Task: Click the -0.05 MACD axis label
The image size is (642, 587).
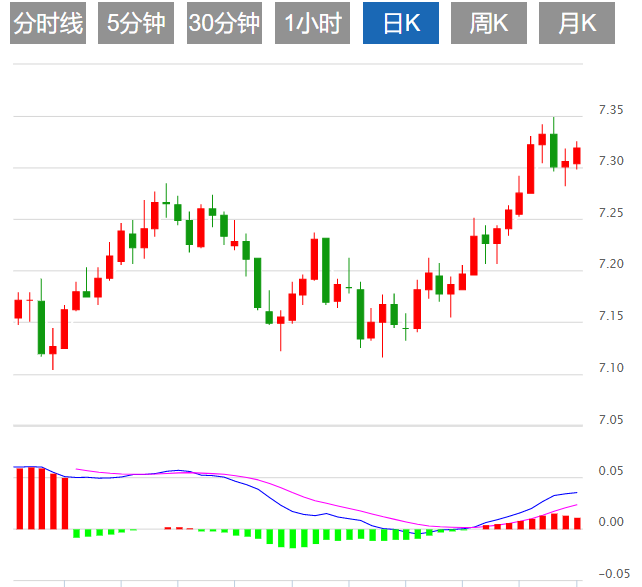Action: [614, 574]
